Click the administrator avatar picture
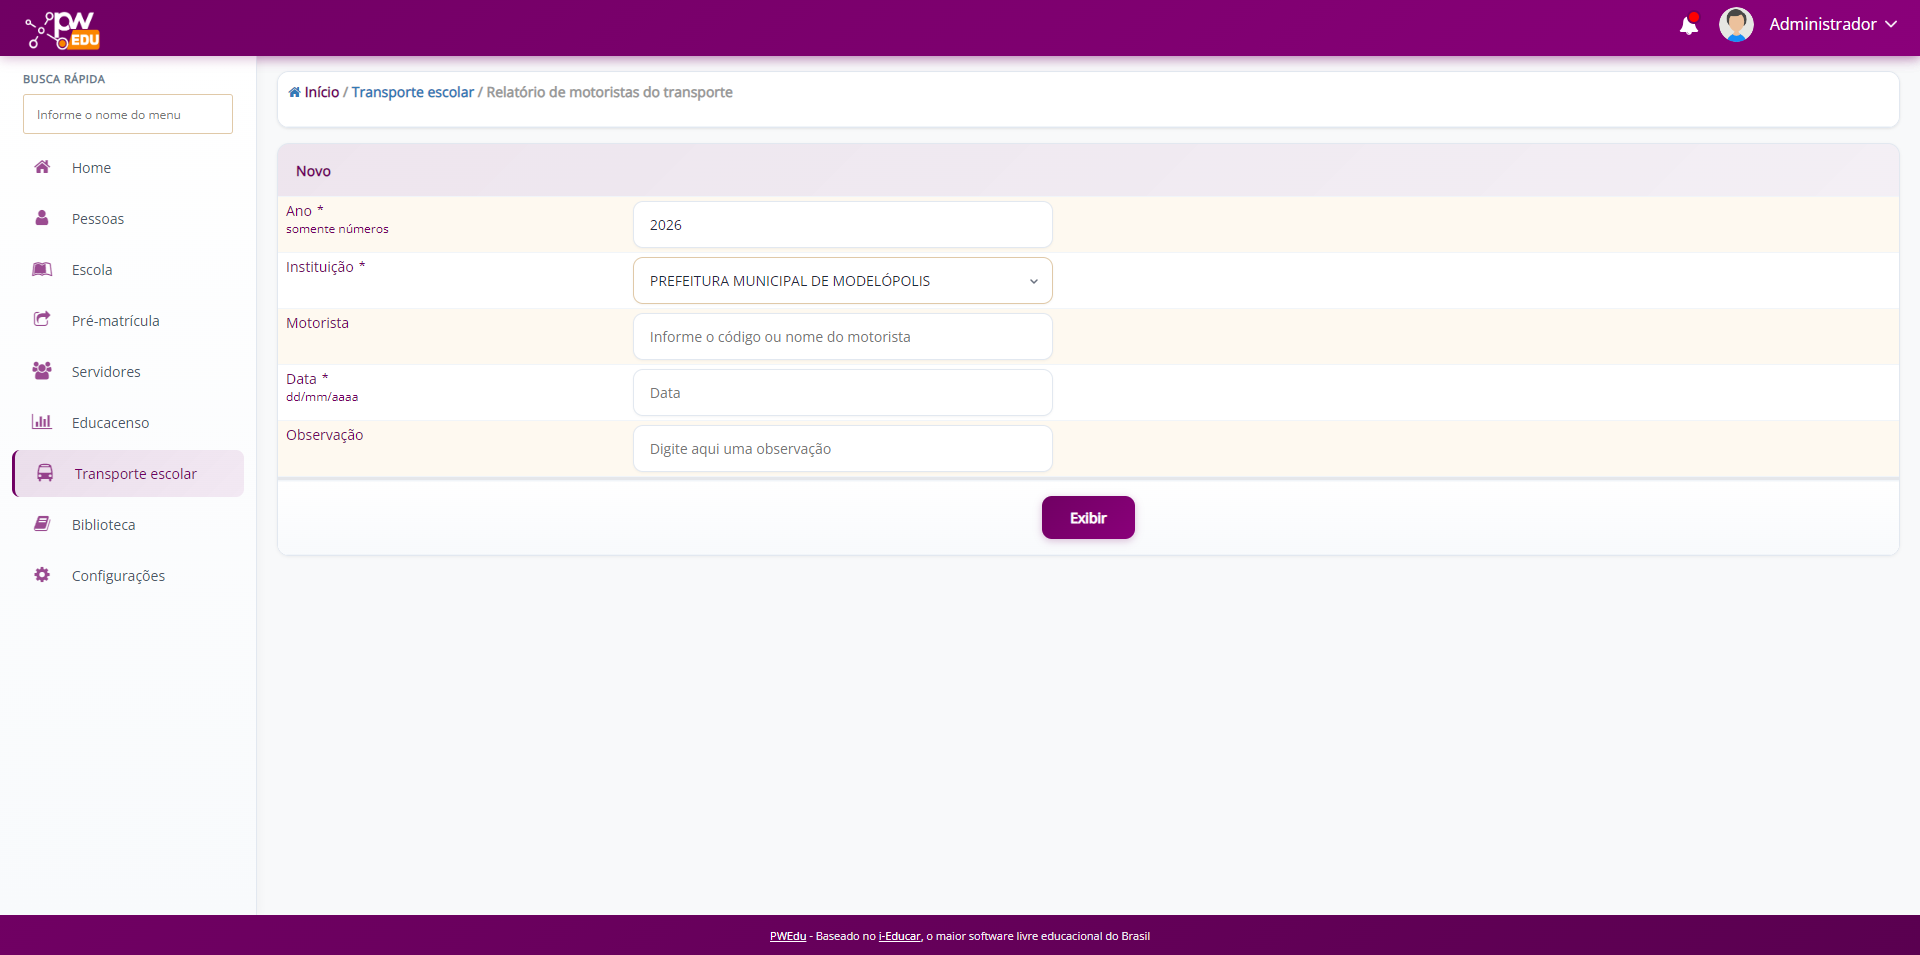 coord(1736,25)
